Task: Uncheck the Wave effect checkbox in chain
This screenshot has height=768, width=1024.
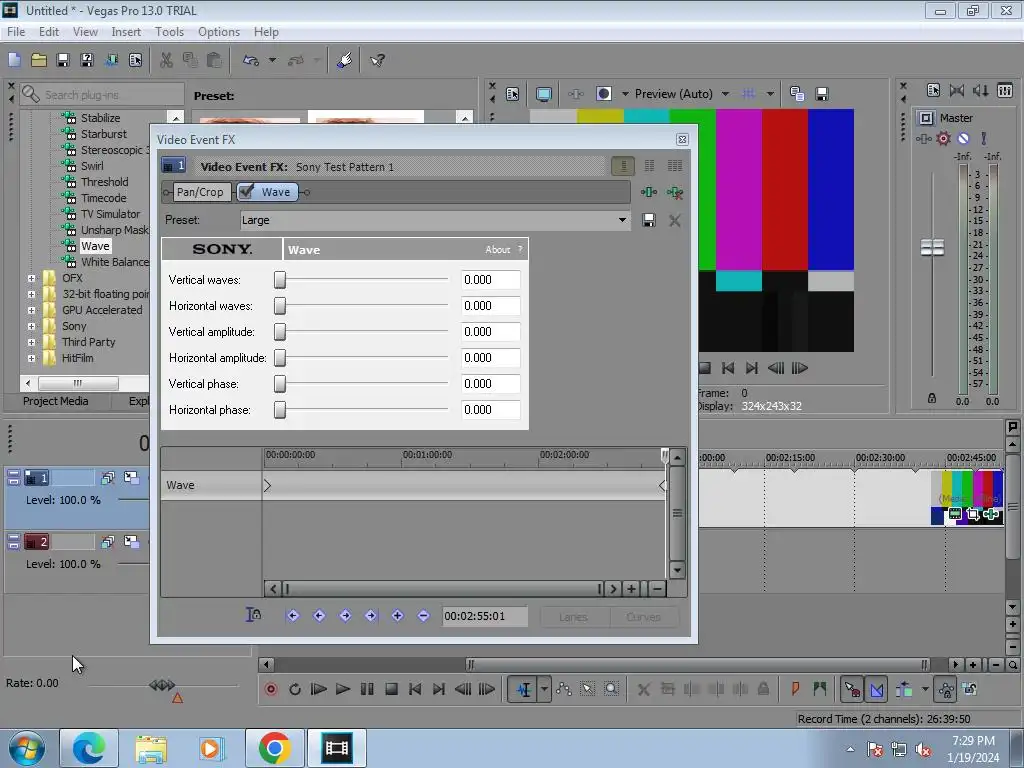Action: pyautogui.click(x=246, y=191)
